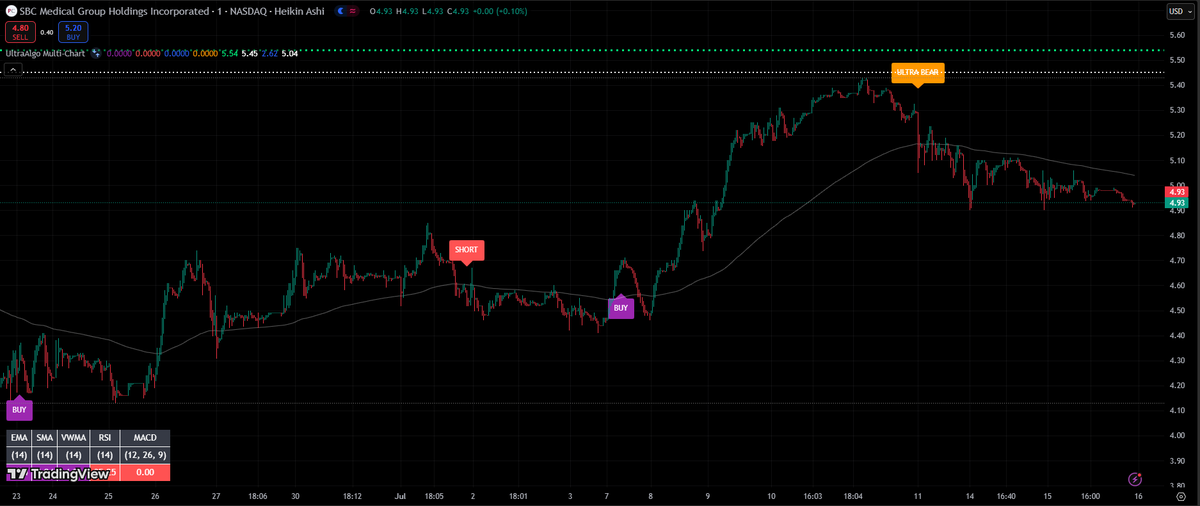Click the TradingView logo watermark link
Viewport: 1200px width, 506px height.
[58, 474]
